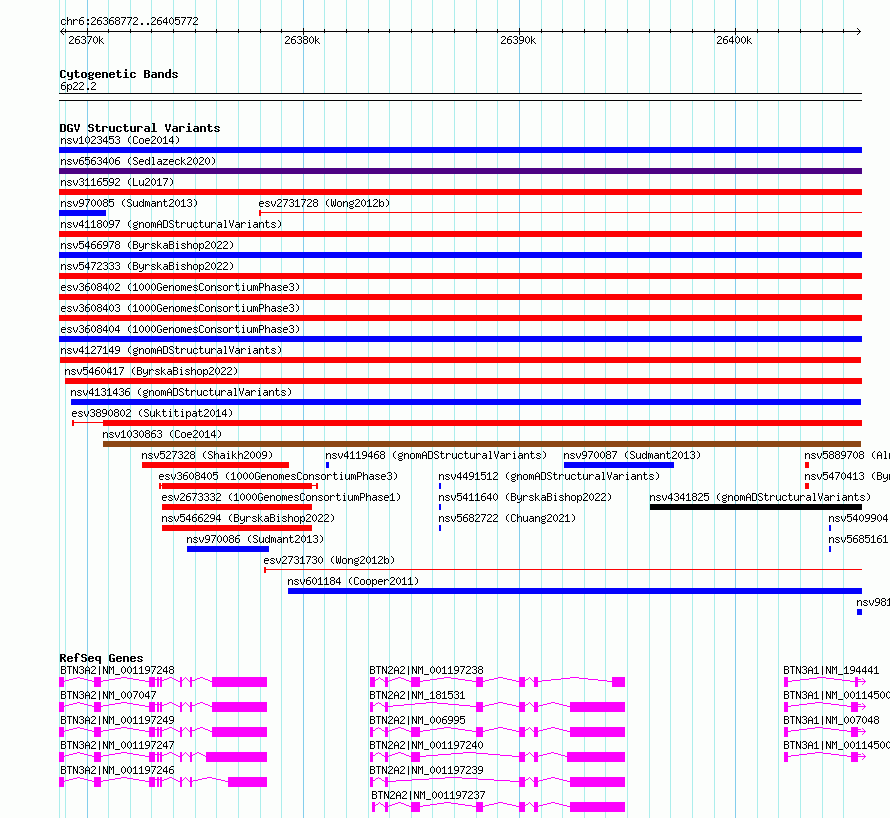Select the BTN2A2|NM_001197238 transcript label
890x818 pixels.
[426, 670]
